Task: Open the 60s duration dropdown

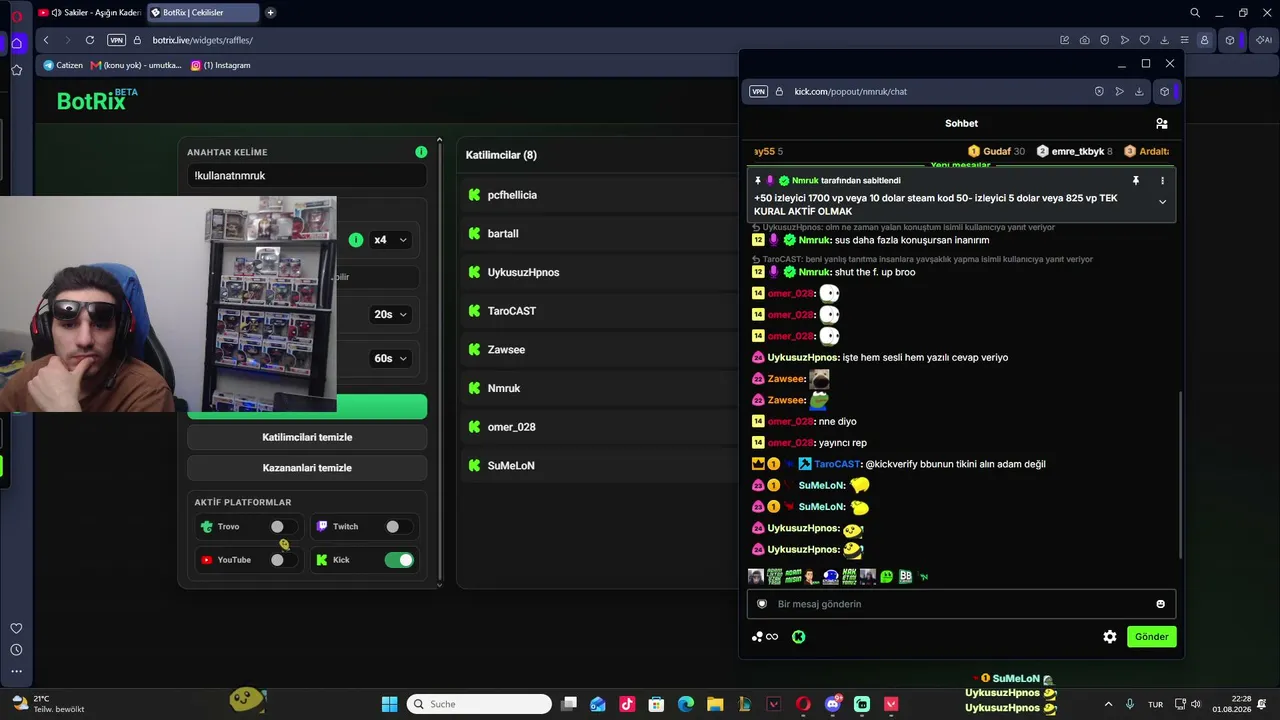Action: [x=390, y=358]
